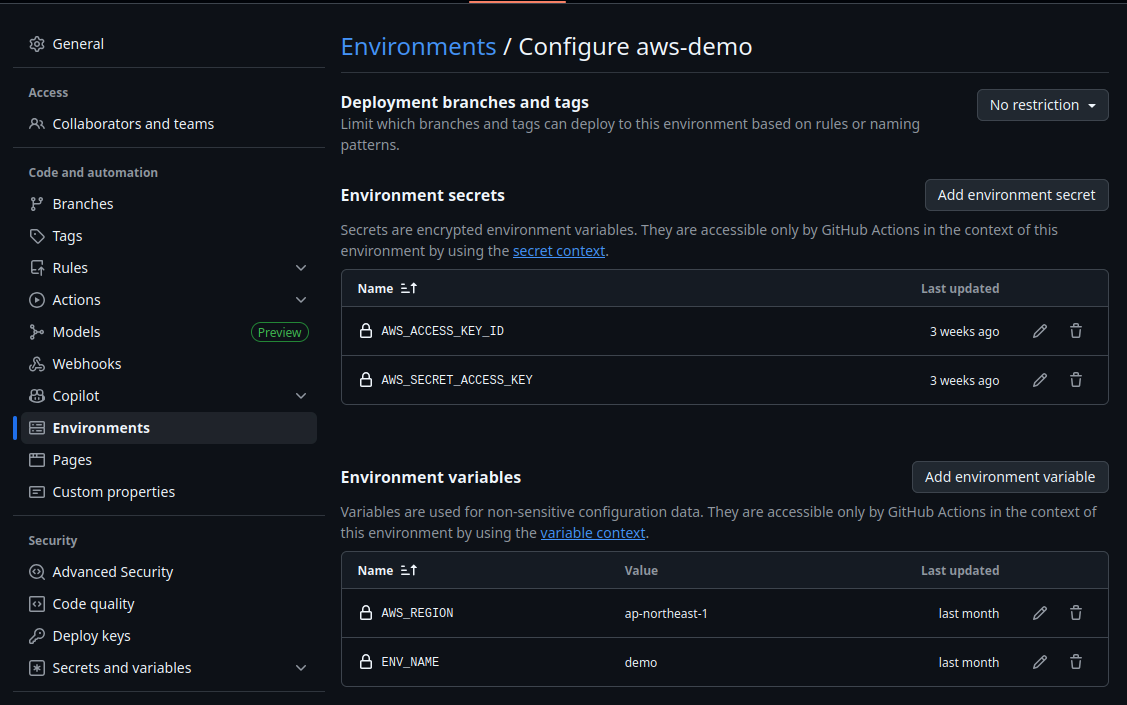Expand Secrets and variables section
Image resolution: width=1127 pixels, height=705 pixels.
(301, 668)
